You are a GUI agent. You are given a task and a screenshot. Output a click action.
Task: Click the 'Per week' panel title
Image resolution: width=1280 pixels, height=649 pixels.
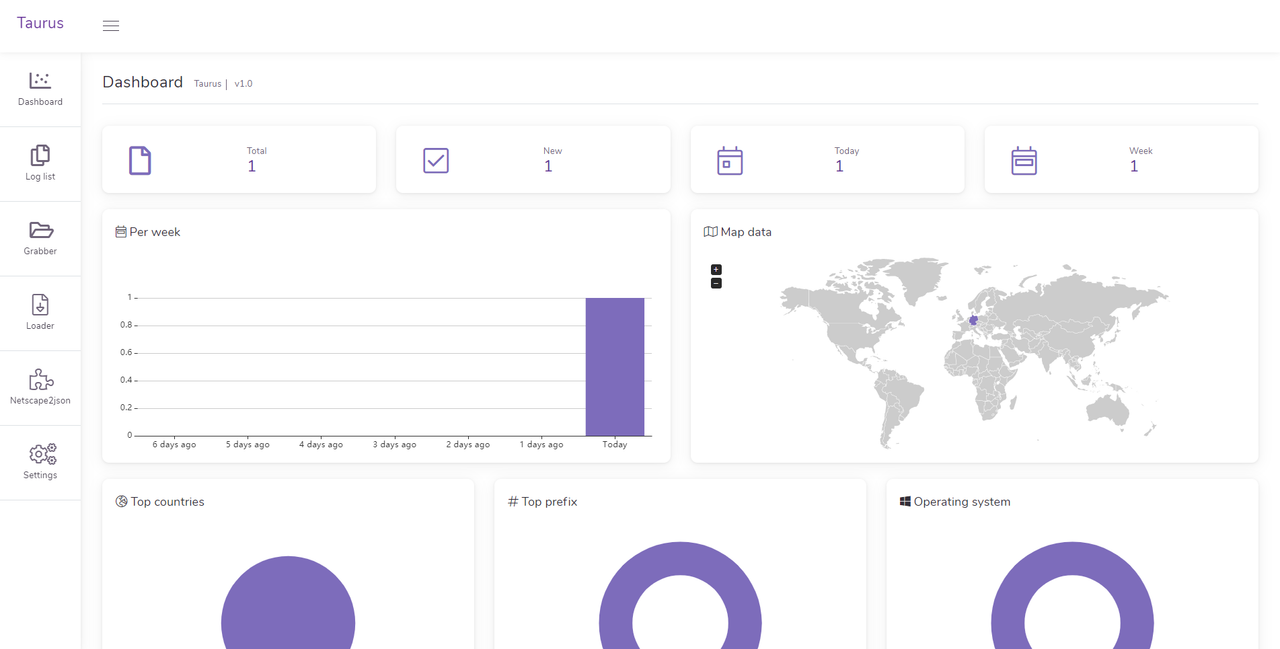(155, 232)
